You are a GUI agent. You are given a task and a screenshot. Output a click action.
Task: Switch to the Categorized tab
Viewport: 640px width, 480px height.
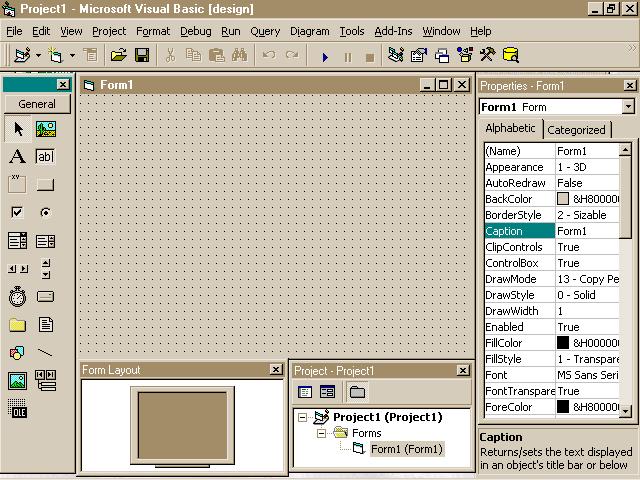click(576, 130)
